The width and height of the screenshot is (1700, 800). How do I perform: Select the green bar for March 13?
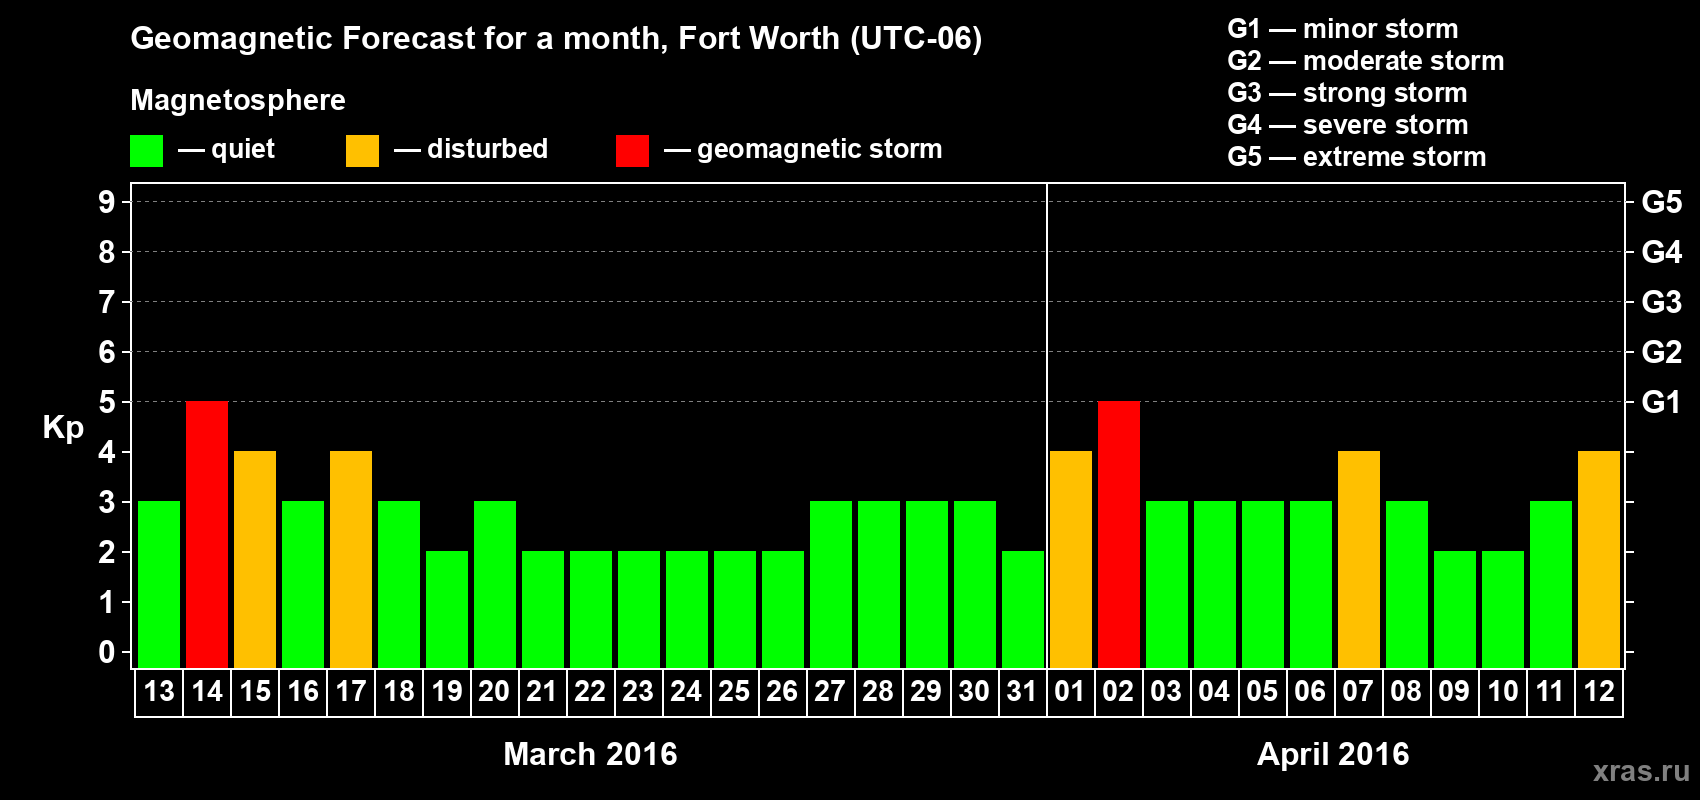[159, 584]
